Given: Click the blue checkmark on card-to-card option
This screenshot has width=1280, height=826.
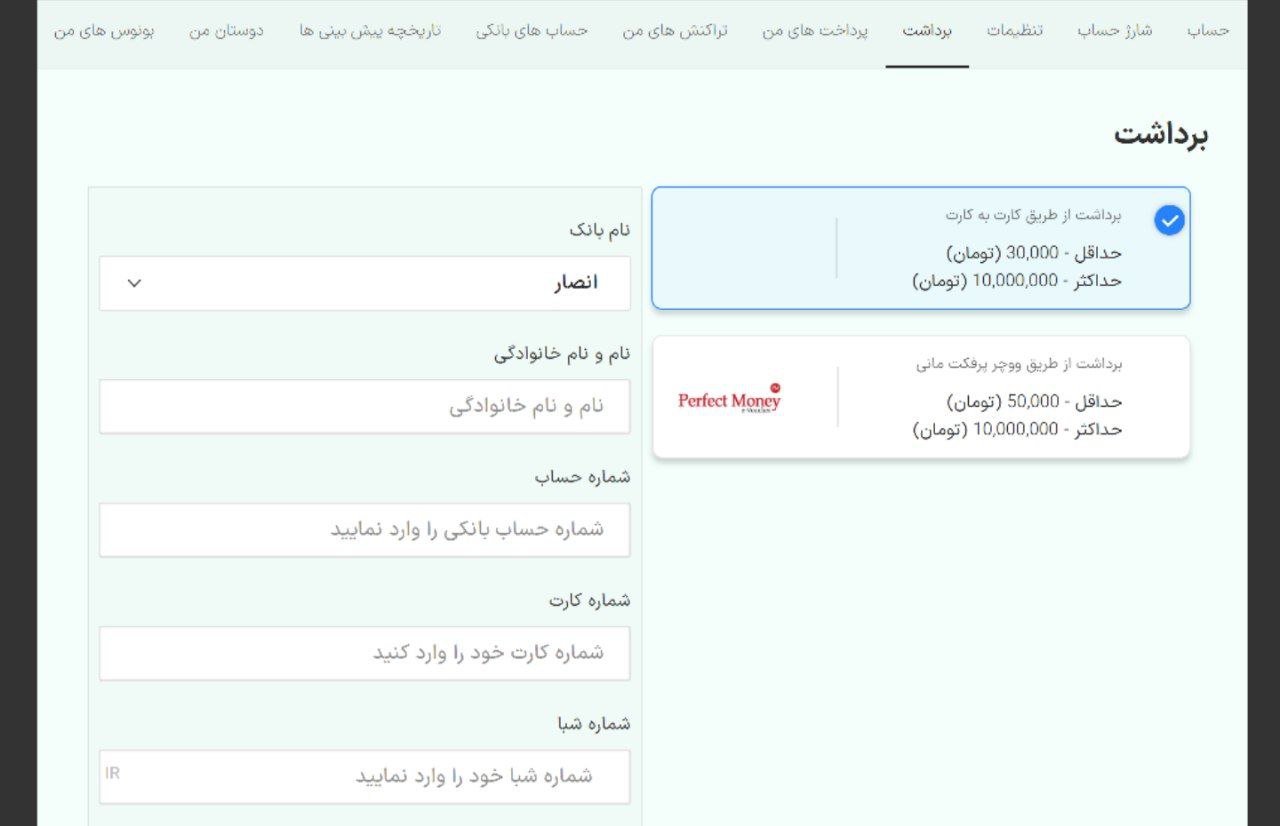Looking at the screenshot, I should click(1168, 219).
